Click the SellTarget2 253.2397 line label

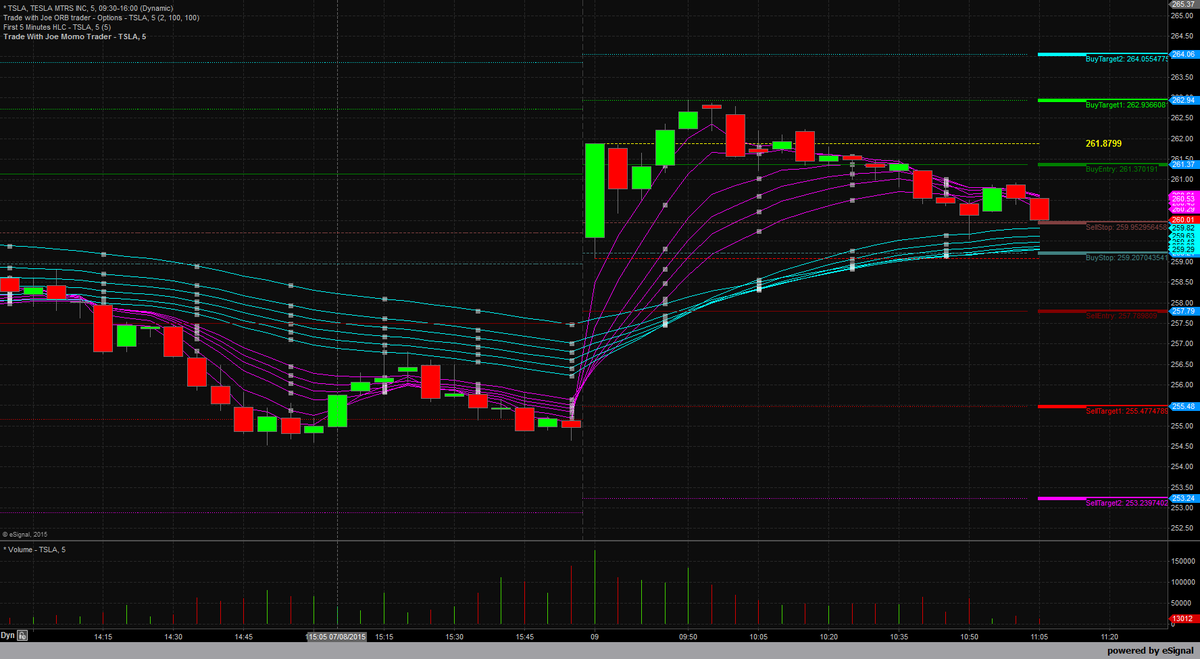pyautogui.click(x=1127, y=503)
